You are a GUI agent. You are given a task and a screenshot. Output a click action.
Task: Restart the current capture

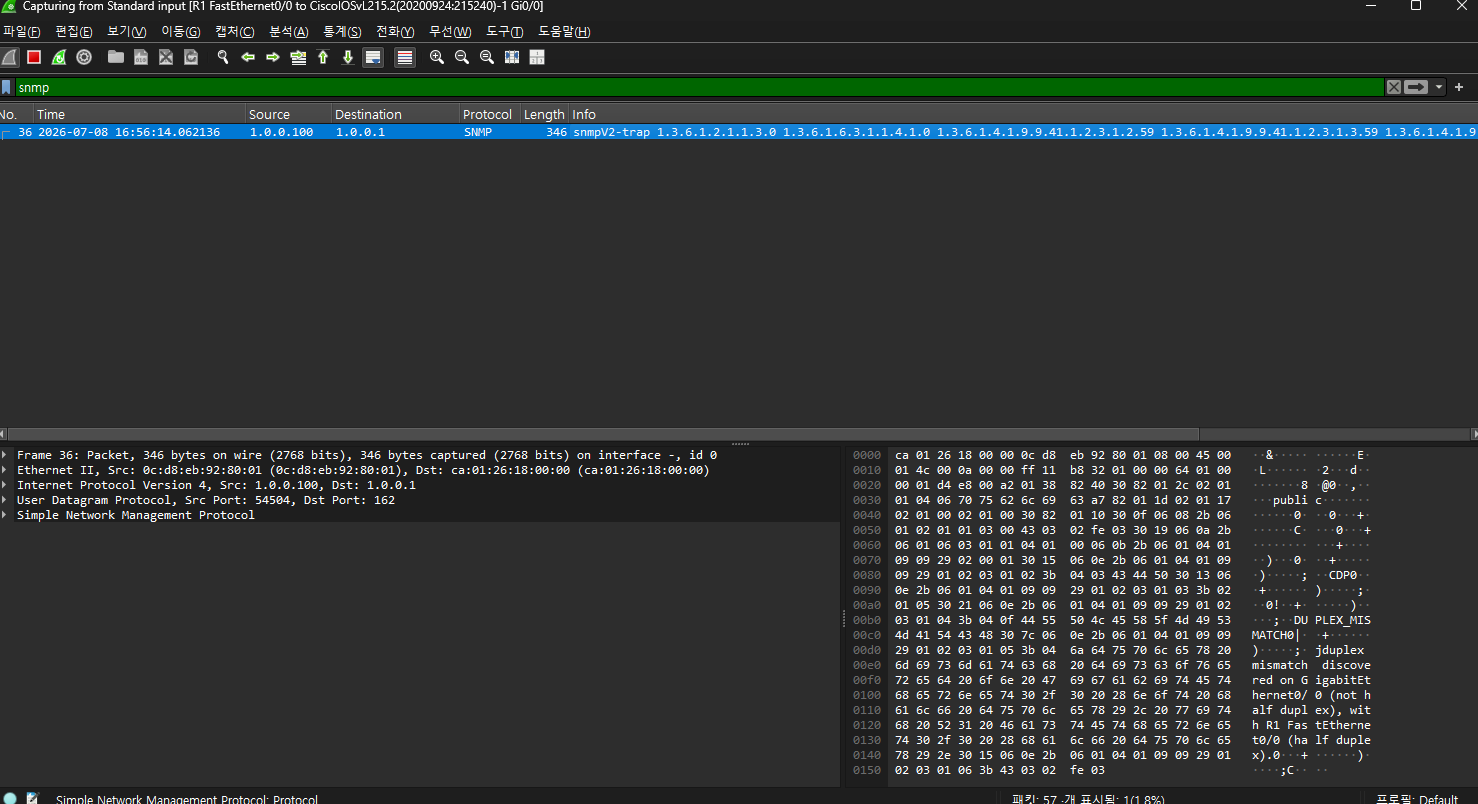click(x=59, y=57)
